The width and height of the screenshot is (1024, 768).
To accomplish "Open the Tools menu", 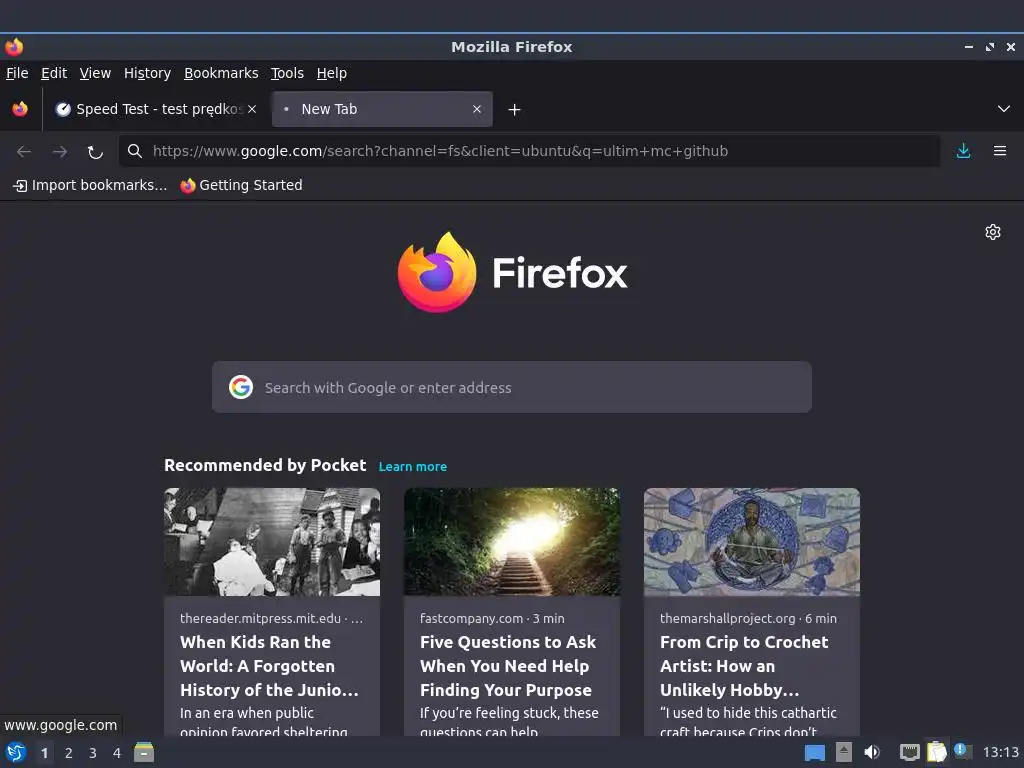I will pos(287,73).
